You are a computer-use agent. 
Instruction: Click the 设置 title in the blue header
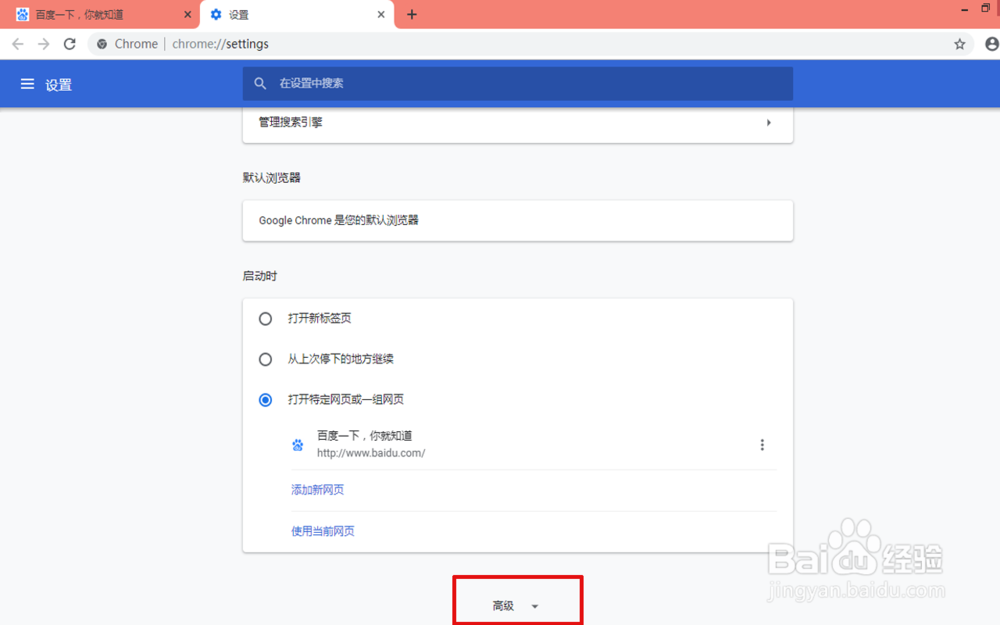59,85
